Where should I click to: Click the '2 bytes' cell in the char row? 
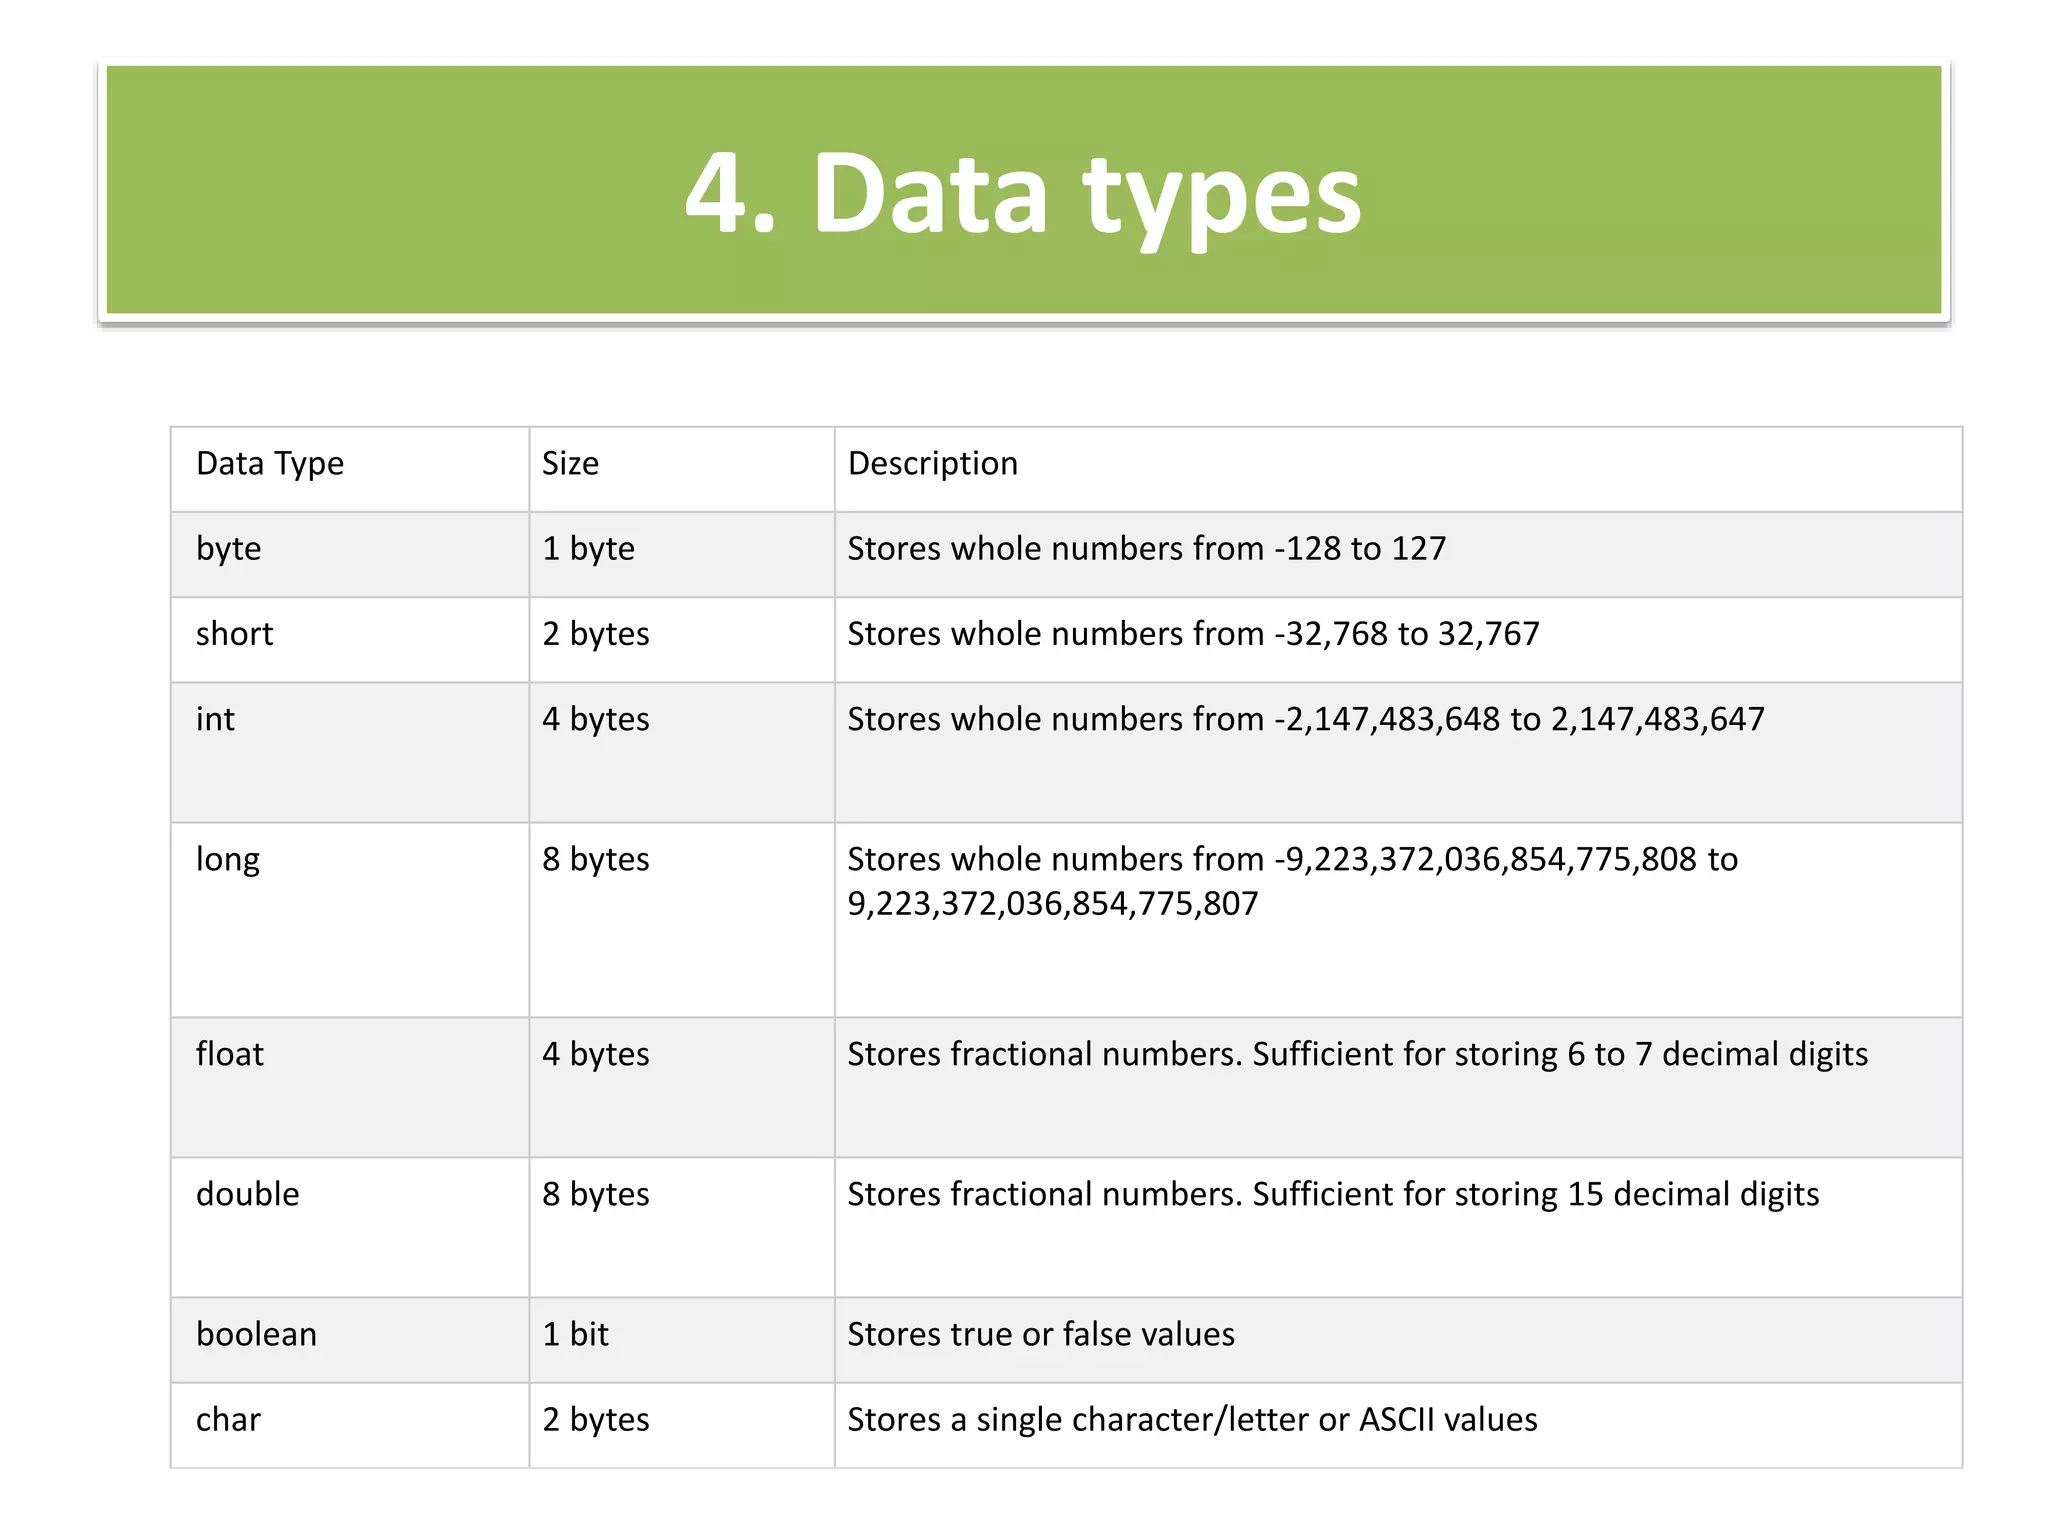tap(682, 1425)
